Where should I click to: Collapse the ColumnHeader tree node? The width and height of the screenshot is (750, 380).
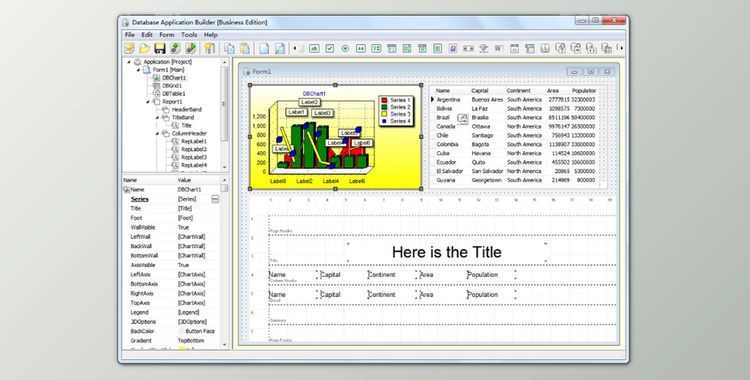coord(157,134)
